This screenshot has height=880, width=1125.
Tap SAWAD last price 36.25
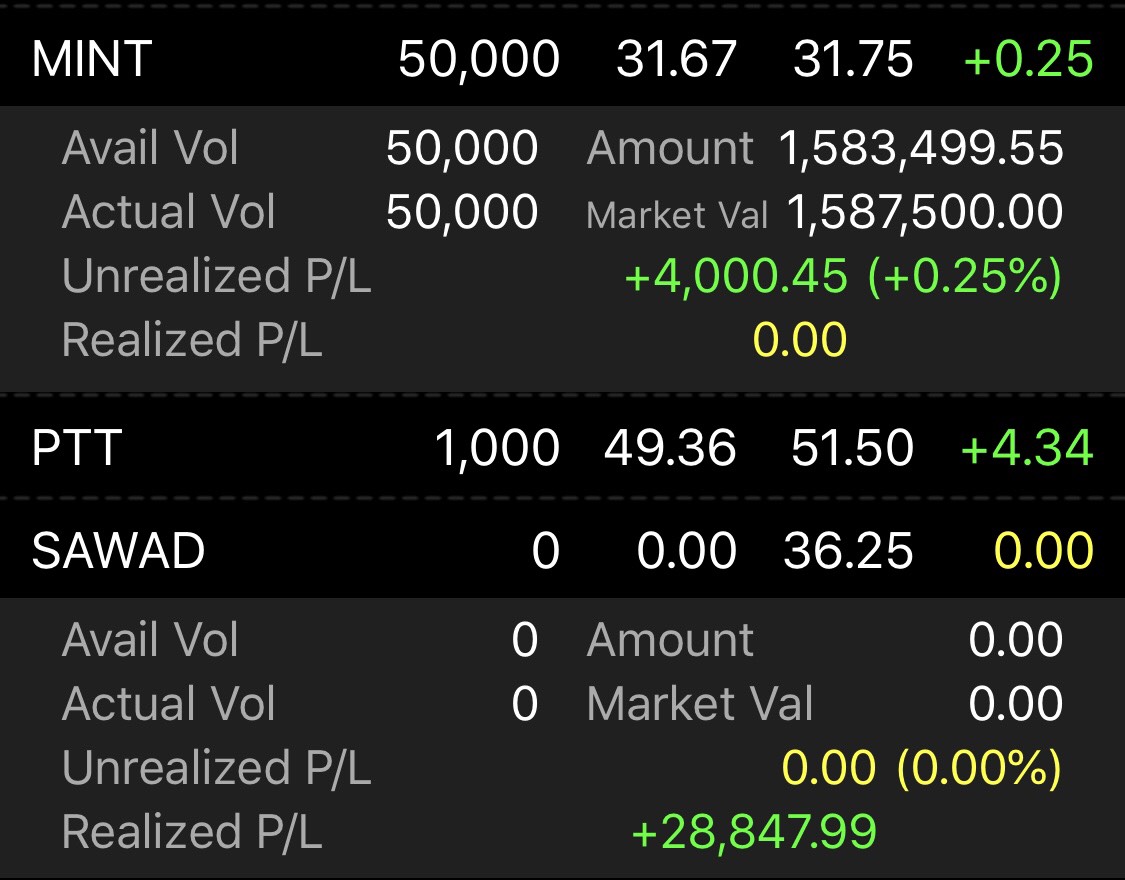pyautogui.click(x=848, y=551)
